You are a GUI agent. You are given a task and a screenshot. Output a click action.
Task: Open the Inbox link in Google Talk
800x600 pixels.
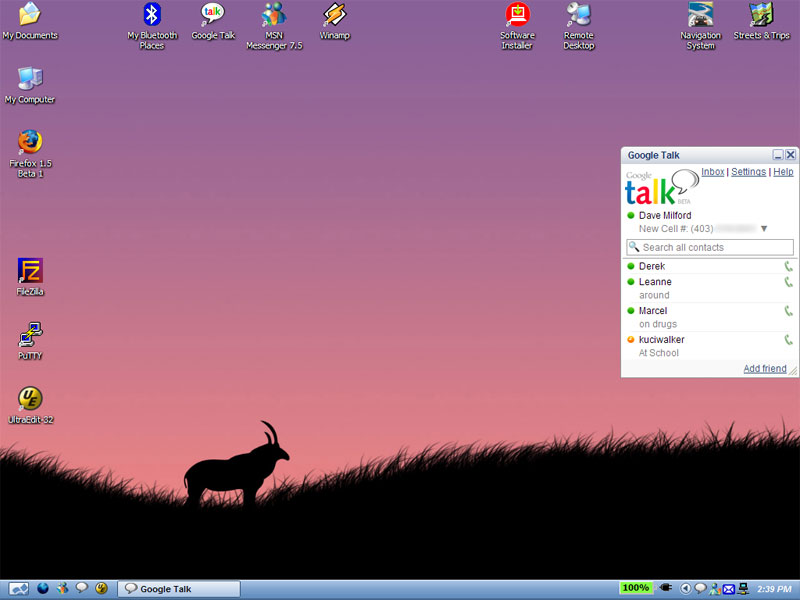[712, 172]
